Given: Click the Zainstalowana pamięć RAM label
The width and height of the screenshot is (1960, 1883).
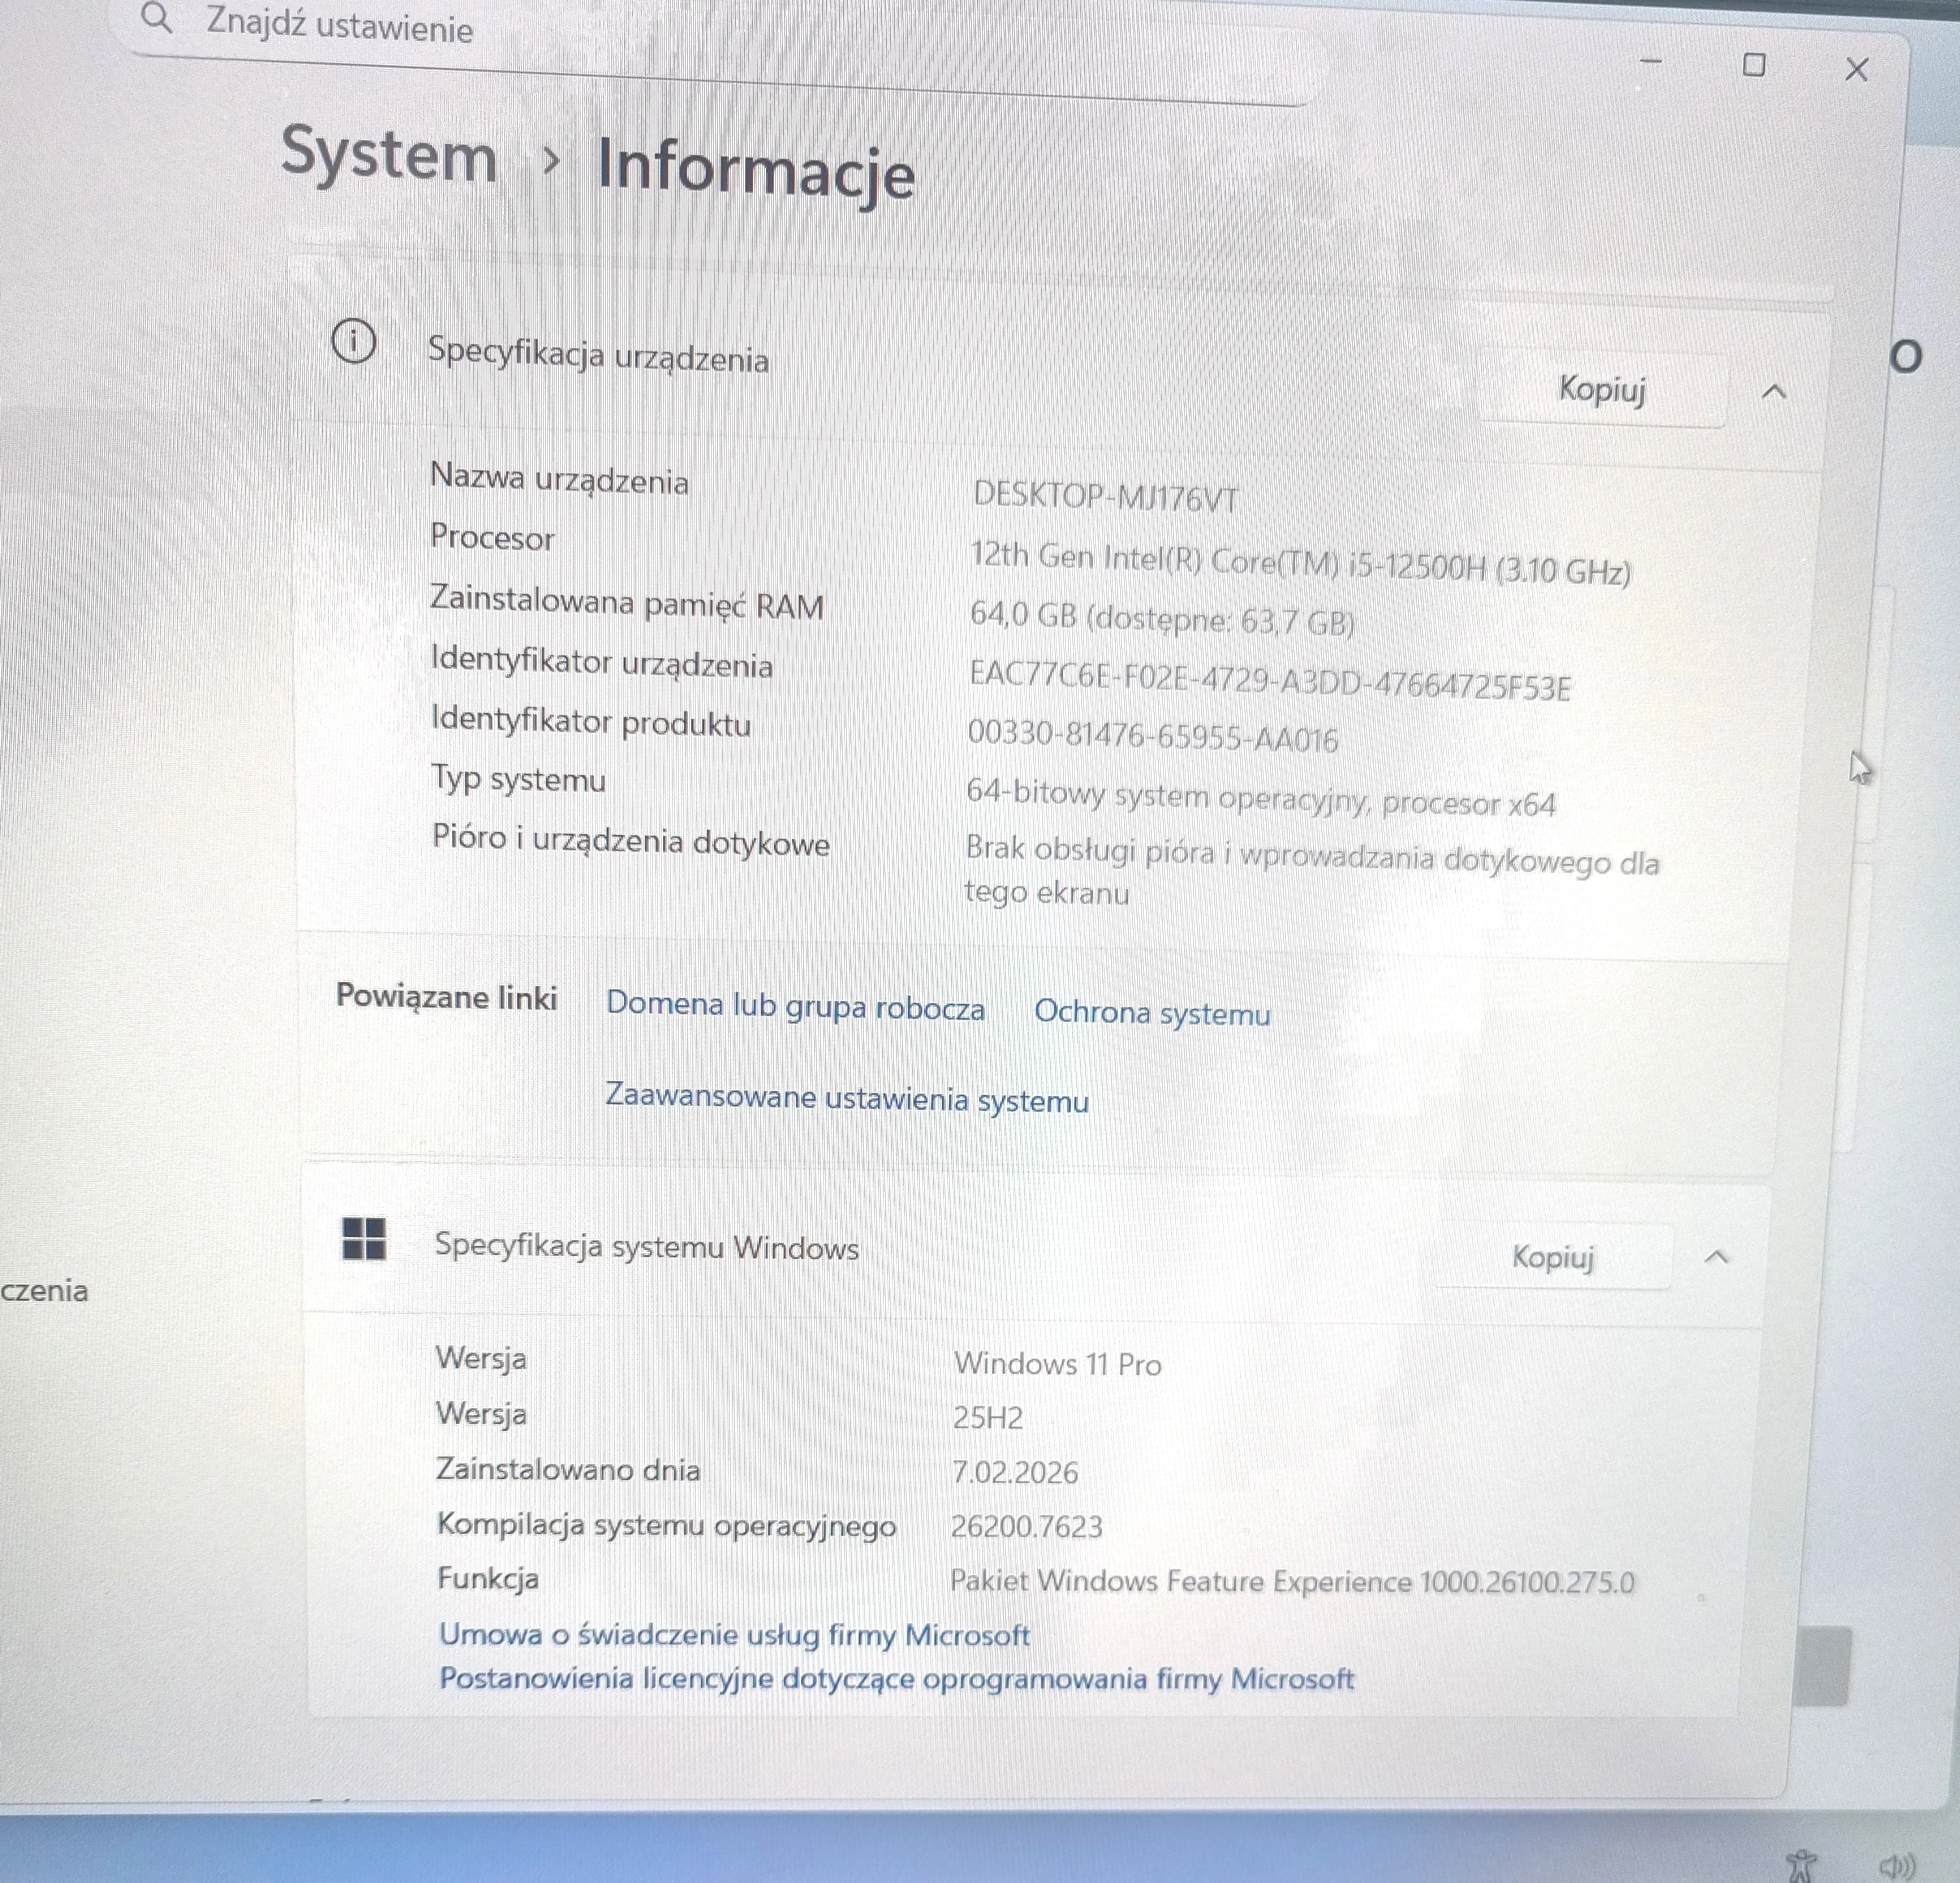Looking at the screenshot, I should (x=627, y=603).
